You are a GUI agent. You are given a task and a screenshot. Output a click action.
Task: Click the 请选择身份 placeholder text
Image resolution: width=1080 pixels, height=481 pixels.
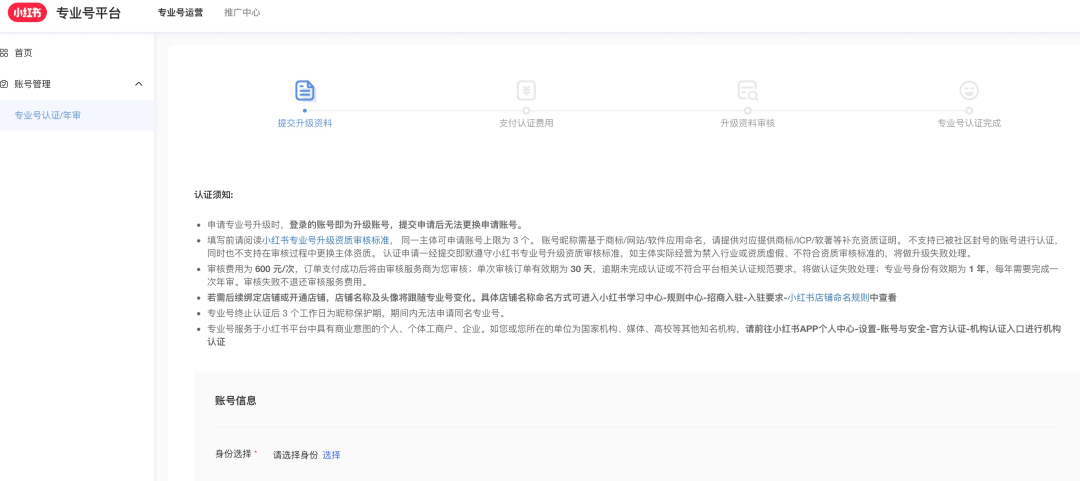click(x=295, y=455)
